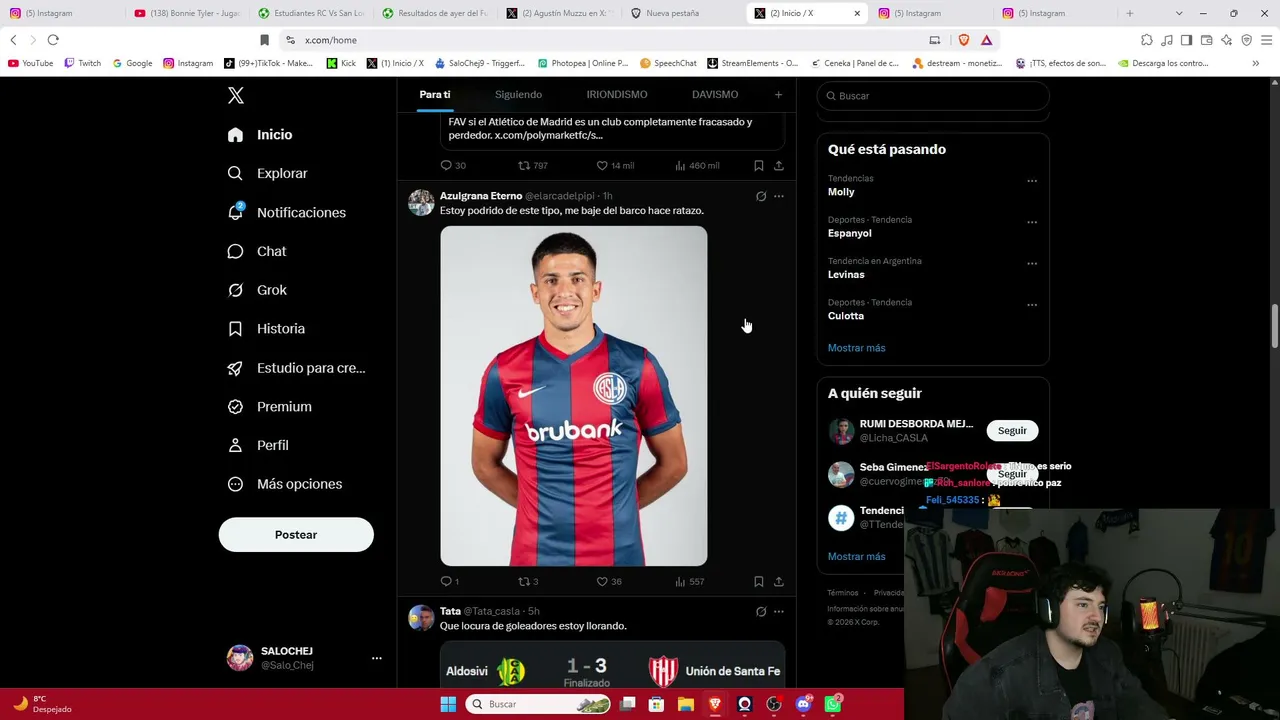Open Inicio in the sidebar
The width and height of the screenshot is (1280, 720).
tap(260, 135)
